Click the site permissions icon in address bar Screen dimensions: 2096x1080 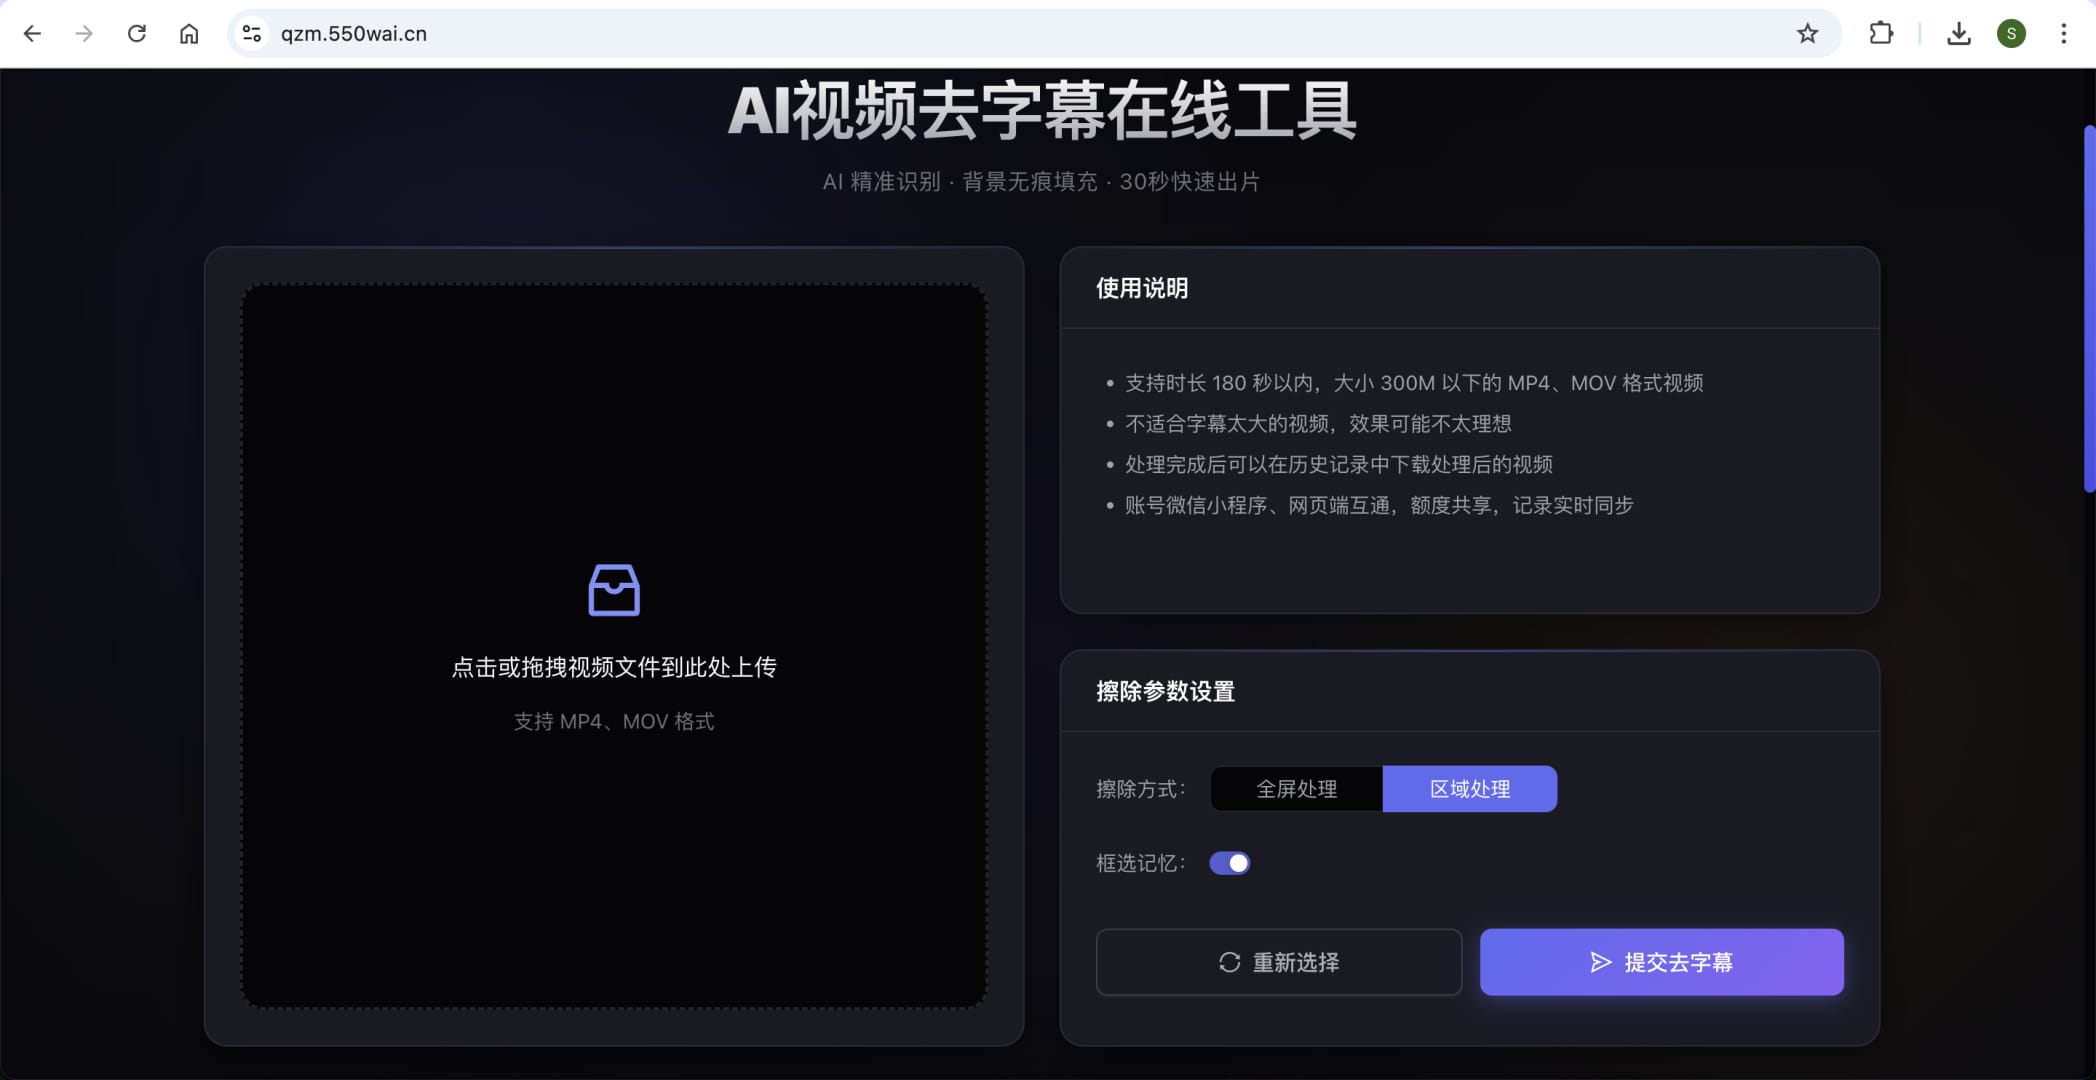[x=251, y=33]
